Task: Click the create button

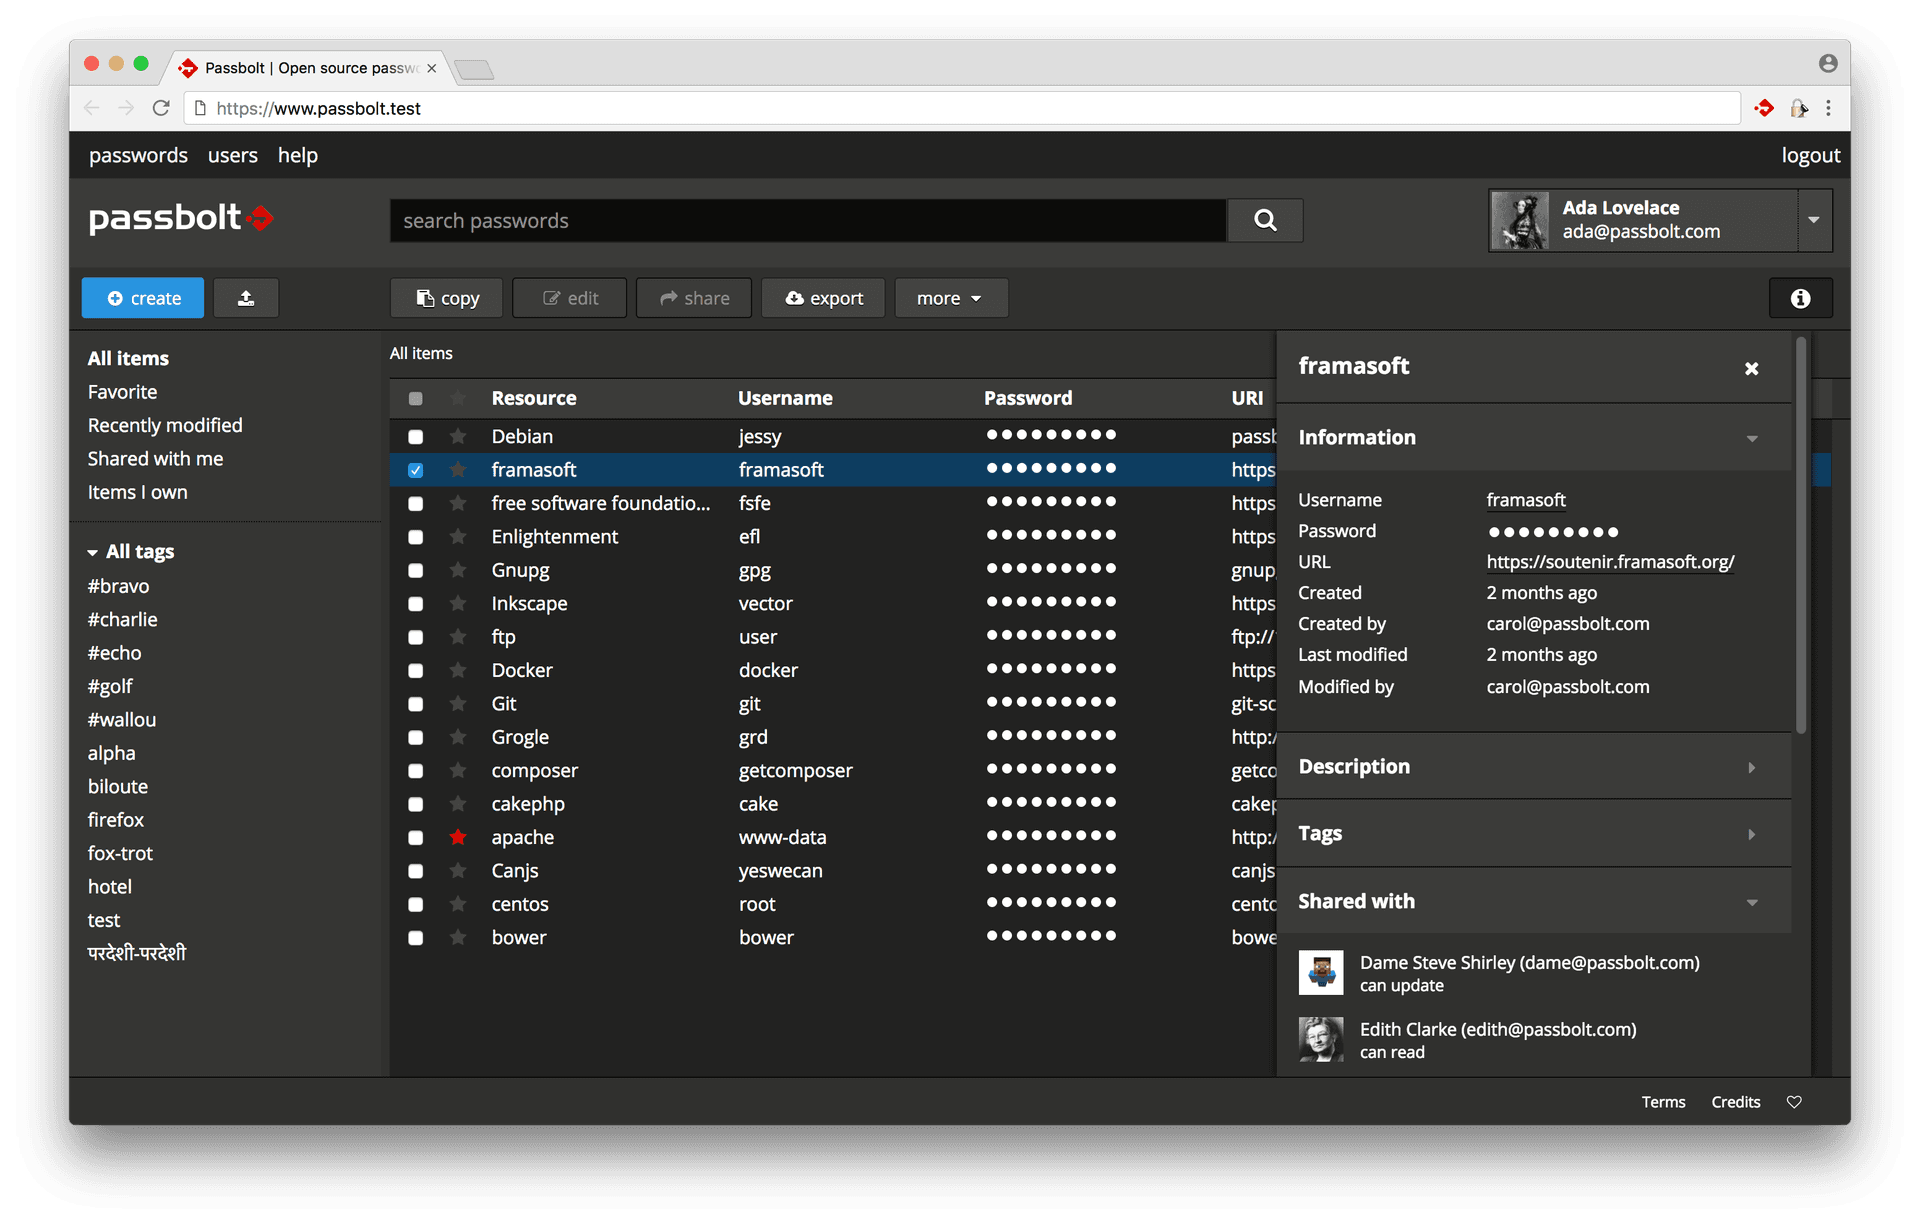Action: click(143, 298)
